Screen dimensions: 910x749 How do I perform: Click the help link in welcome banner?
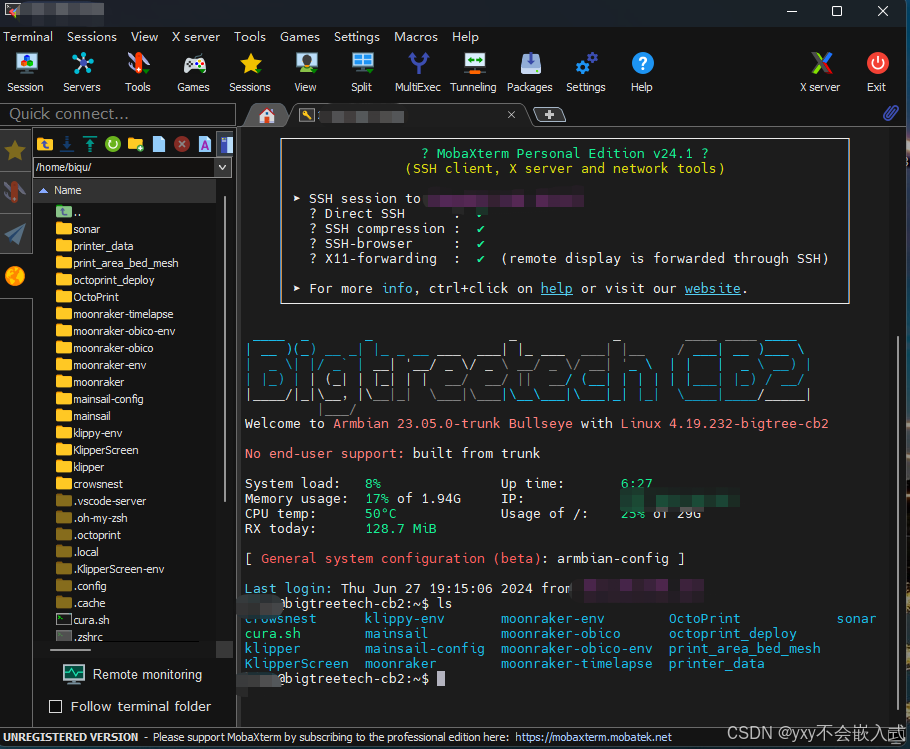pyautogui.click(x=557, y=288)
